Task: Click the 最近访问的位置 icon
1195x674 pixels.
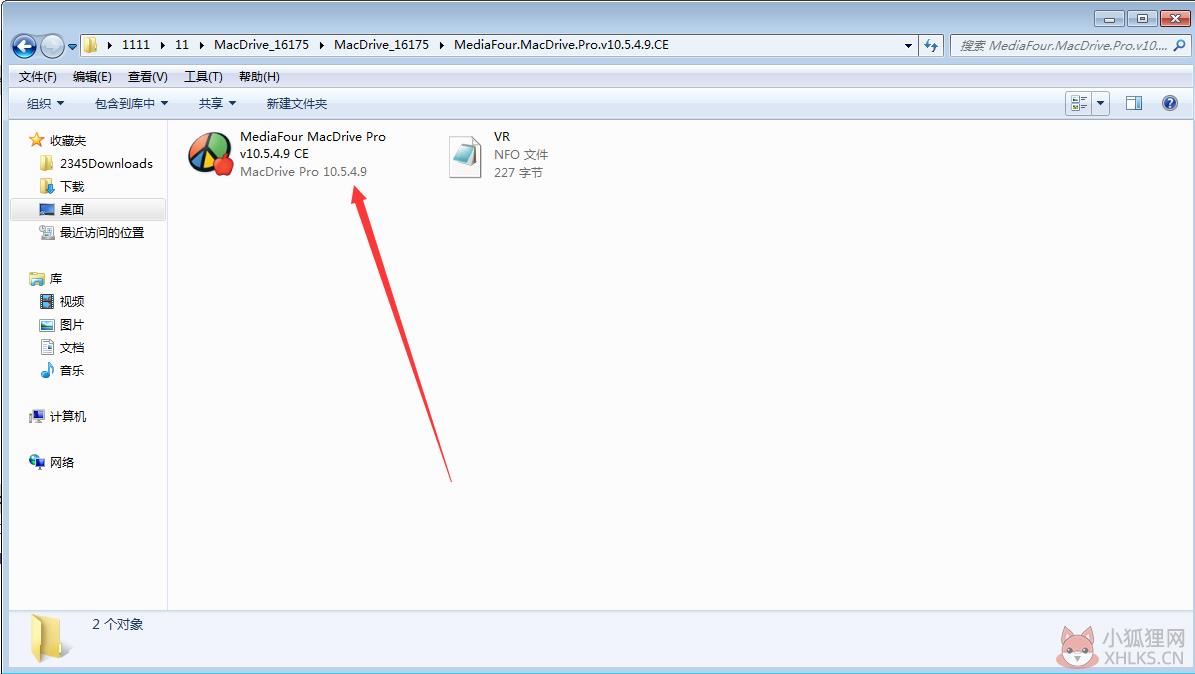Action: (46, 233)
